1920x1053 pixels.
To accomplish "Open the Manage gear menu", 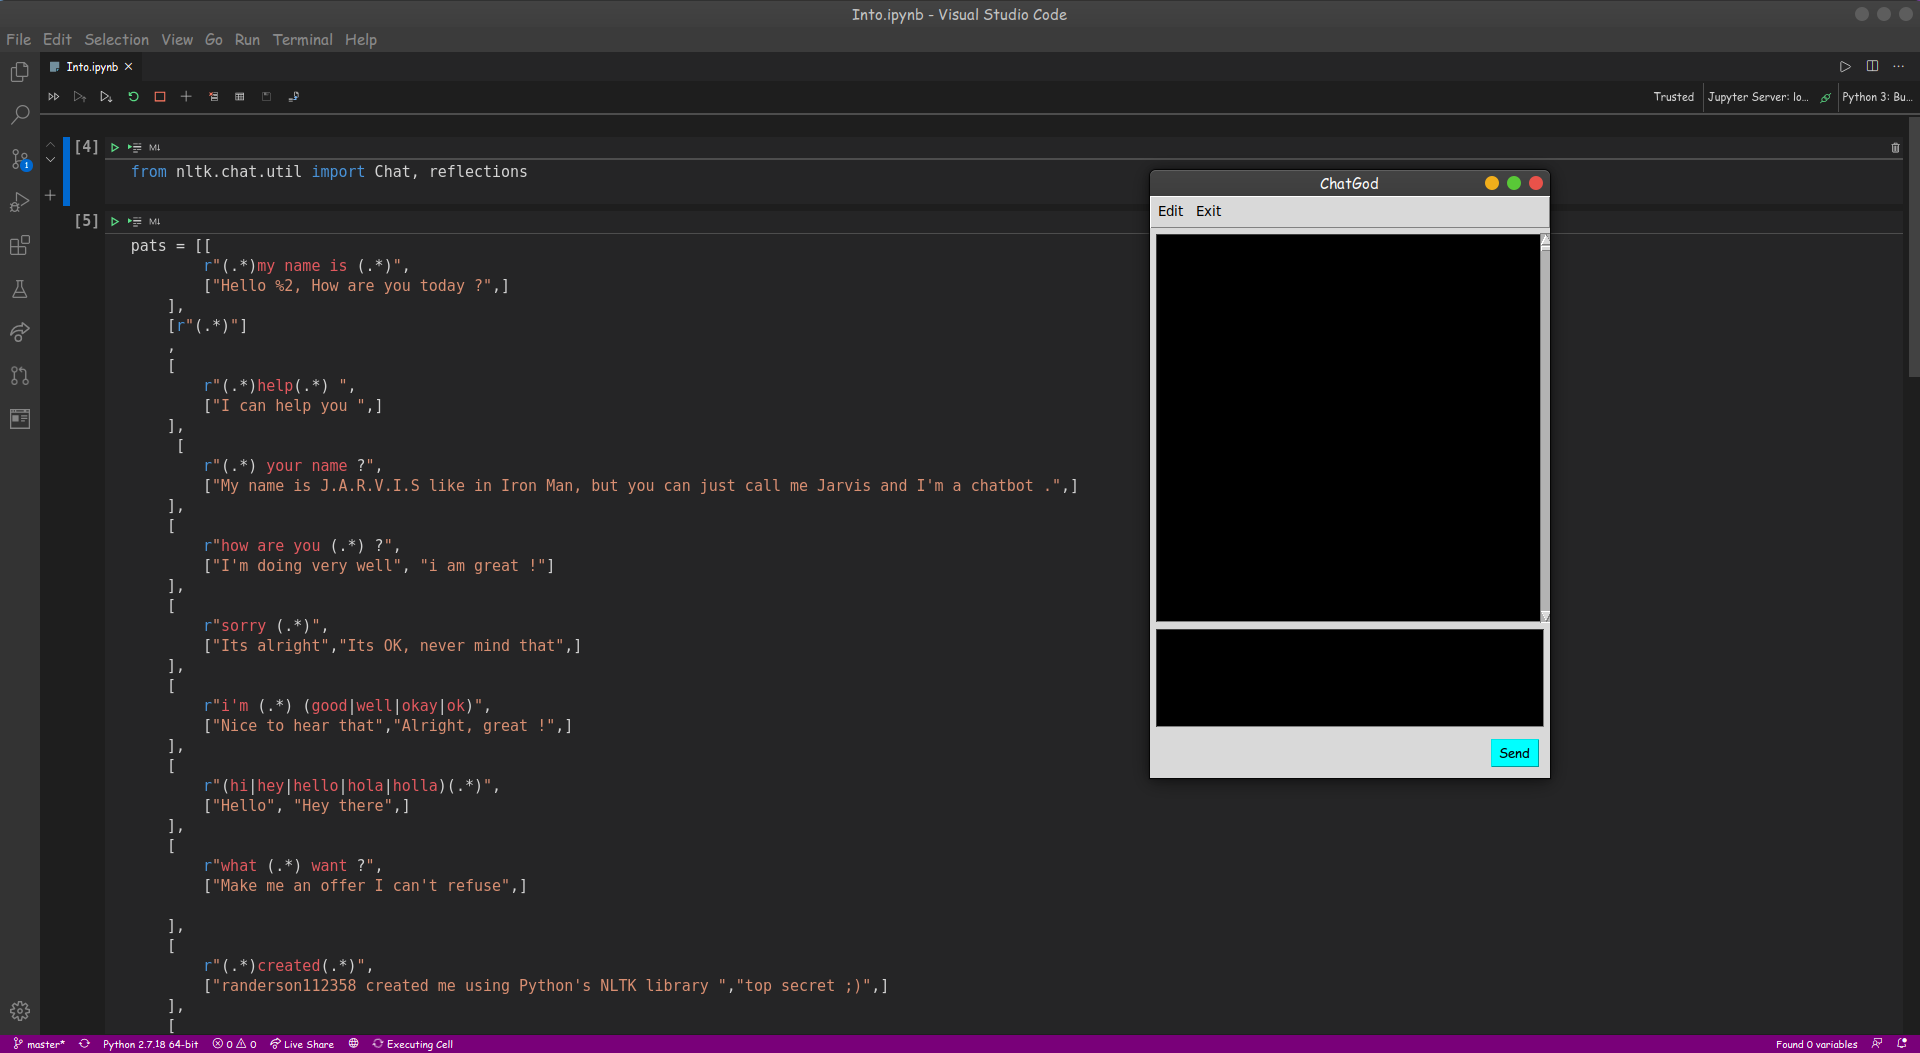I will point(20,1011).
